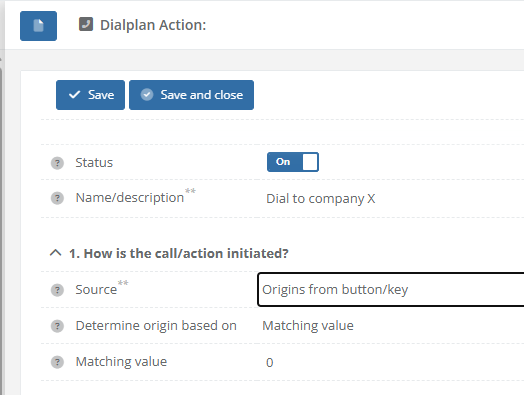
Task: Click the 'Status' label text
Action: point(94,163)
